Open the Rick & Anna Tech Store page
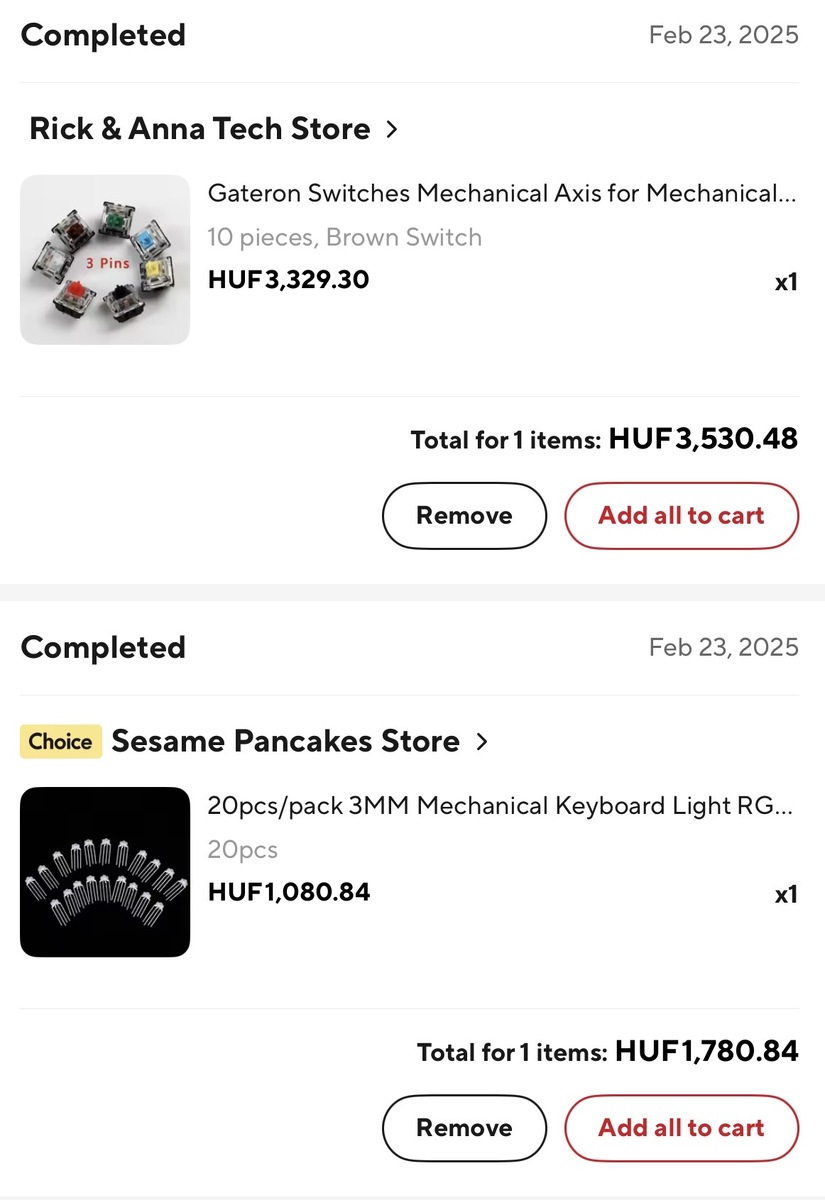The height and width of the screenshot is (1200, 825). tap(200, 129)
